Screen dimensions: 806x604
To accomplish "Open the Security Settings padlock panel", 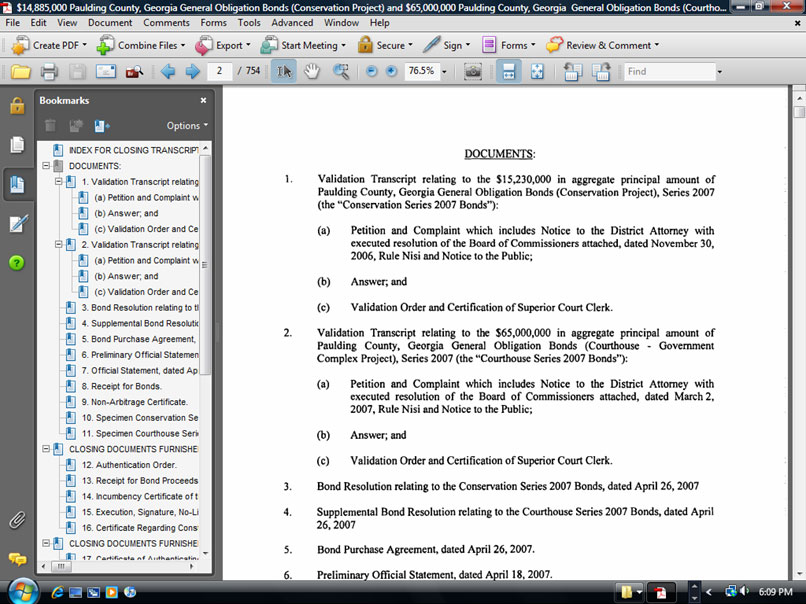I will coord(17,106).
